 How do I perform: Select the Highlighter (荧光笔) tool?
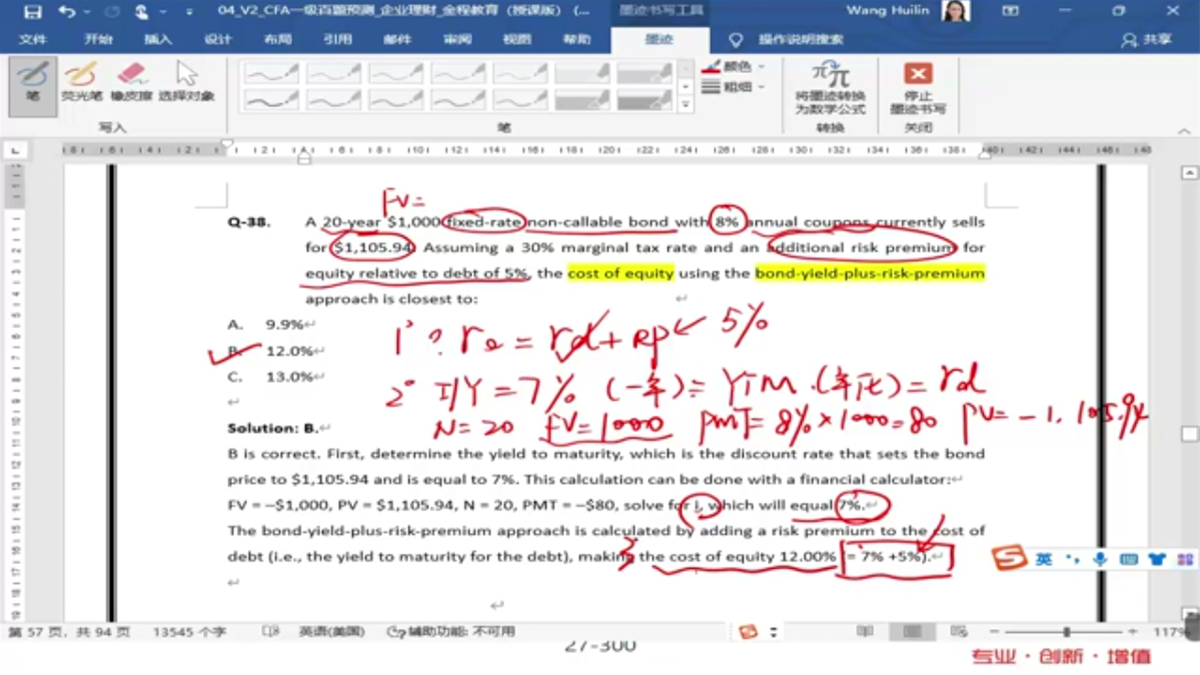pyautogui.click(x=81, y=83)
